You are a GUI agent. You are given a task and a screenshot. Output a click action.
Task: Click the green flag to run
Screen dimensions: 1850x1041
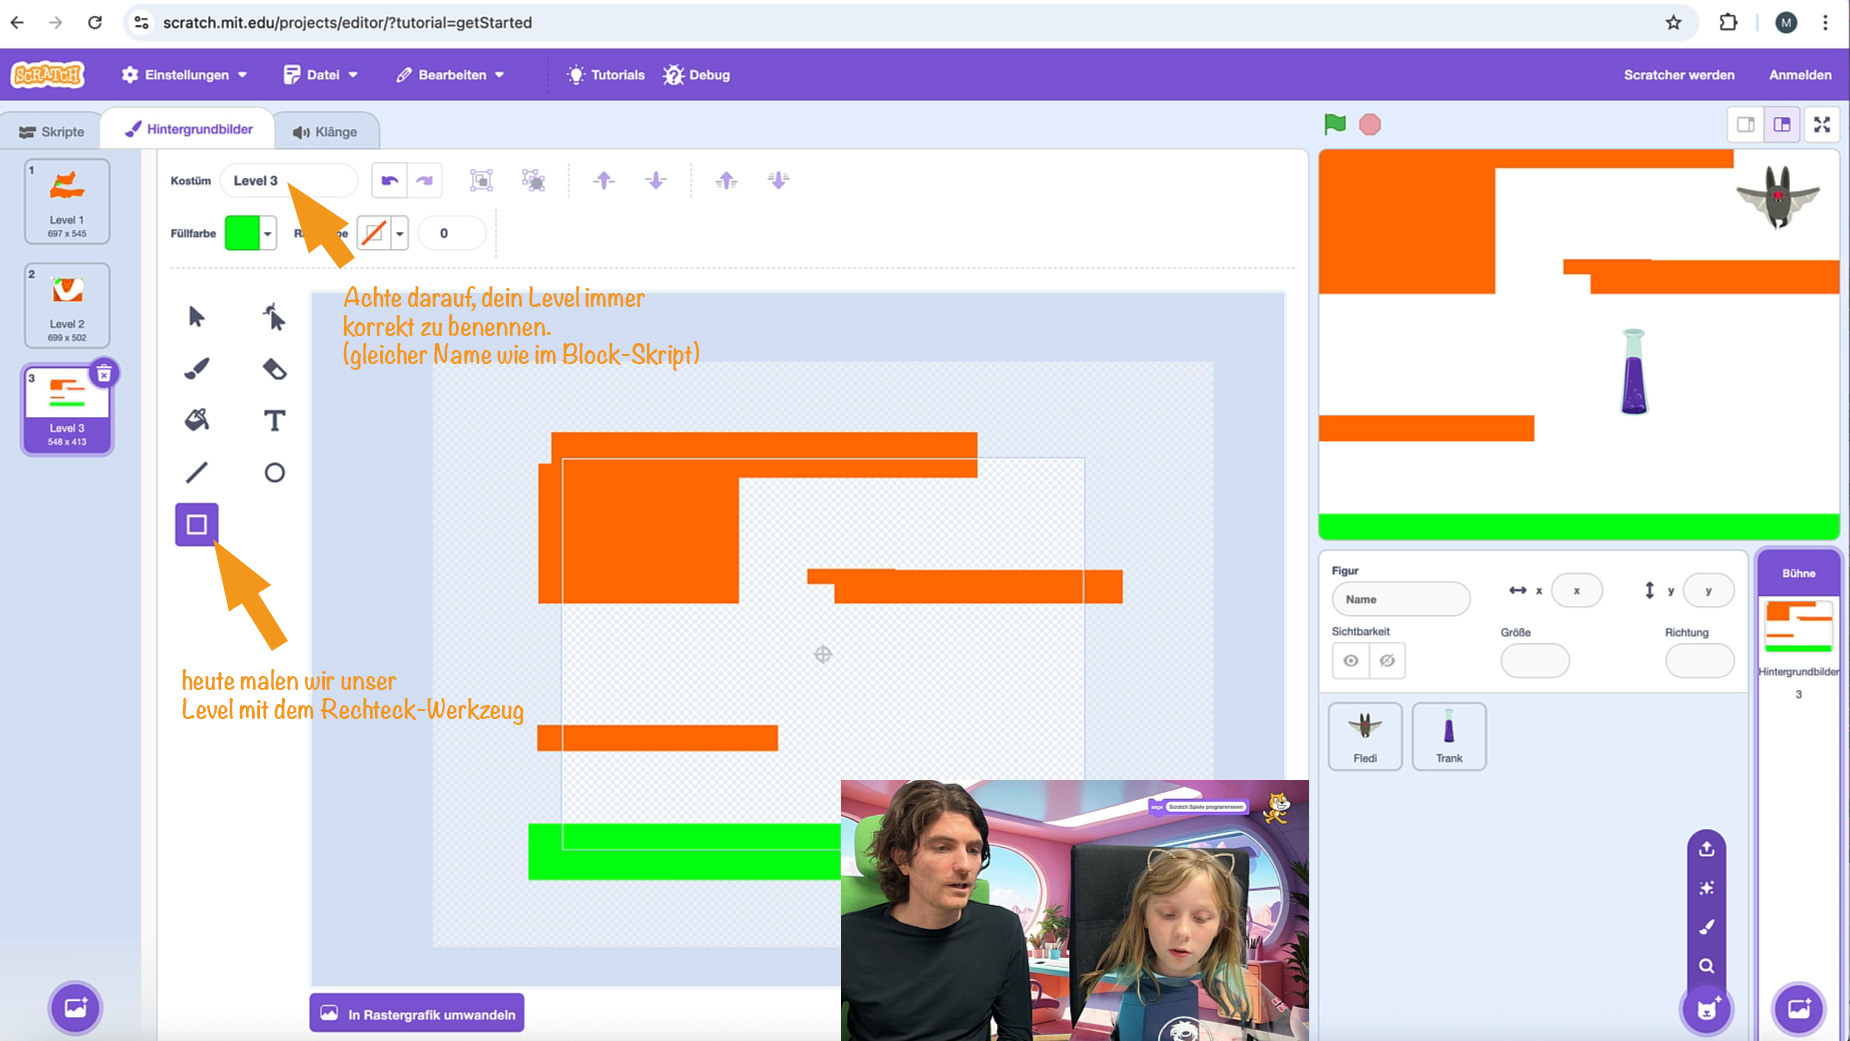coord(1335,124)
